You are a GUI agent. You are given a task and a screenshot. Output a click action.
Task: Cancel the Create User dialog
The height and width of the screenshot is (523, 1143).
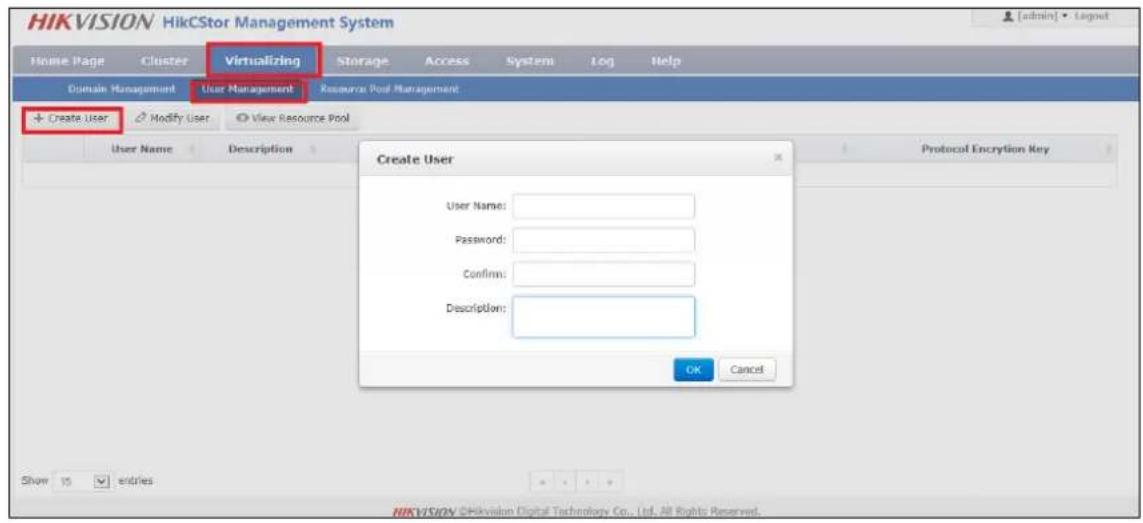[747, 370]
